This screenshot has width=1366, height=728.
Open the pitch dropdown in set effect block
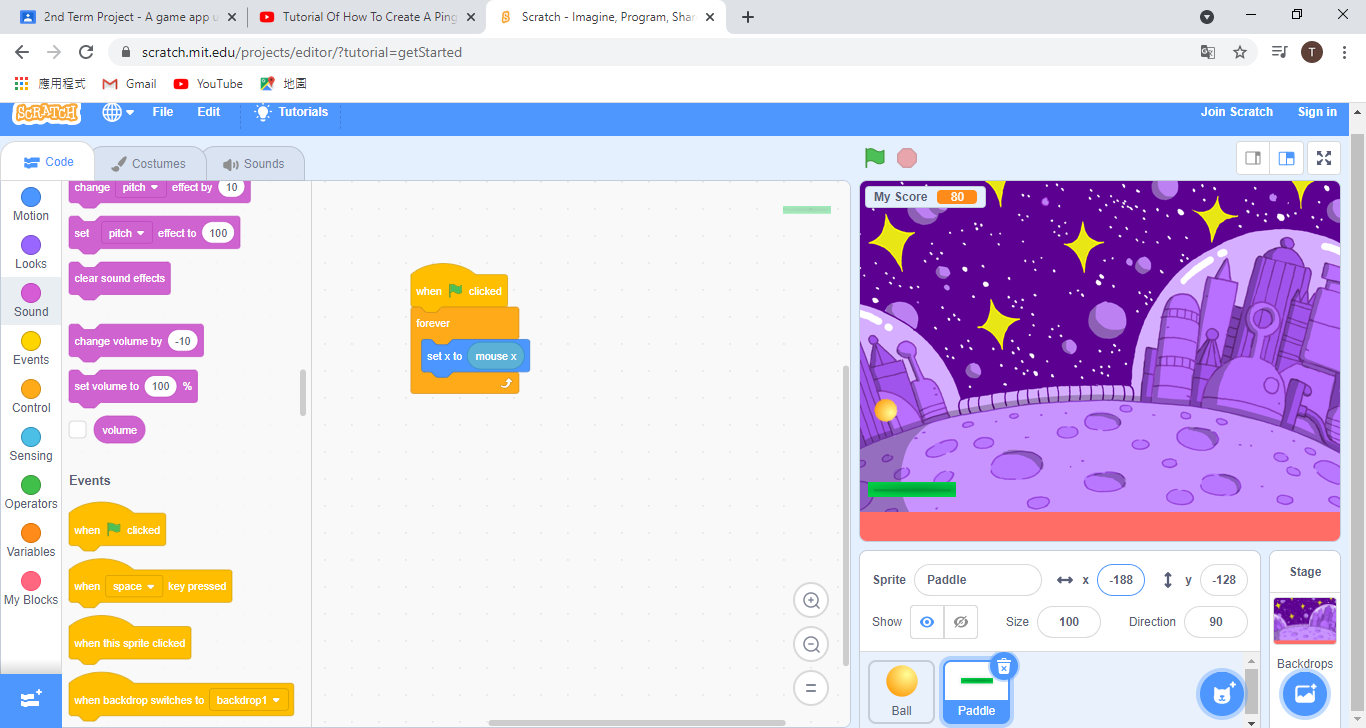[126, 233]
